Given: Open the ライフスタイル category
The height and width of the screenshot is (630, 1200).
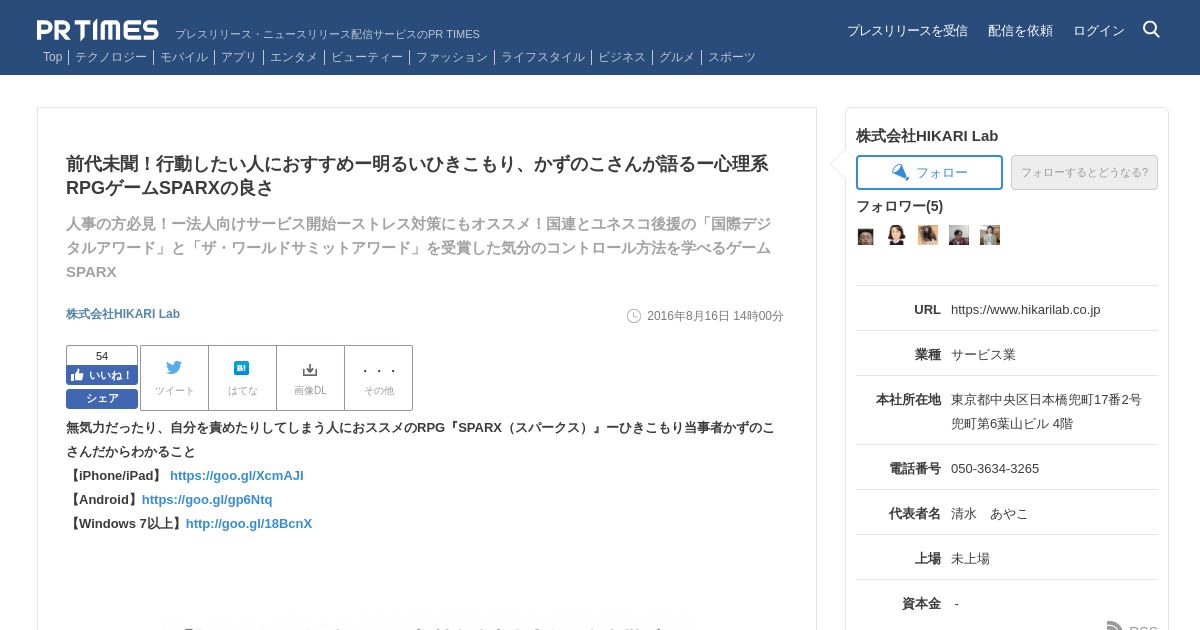Looking at the screenshot, I should tap(543, 57).
